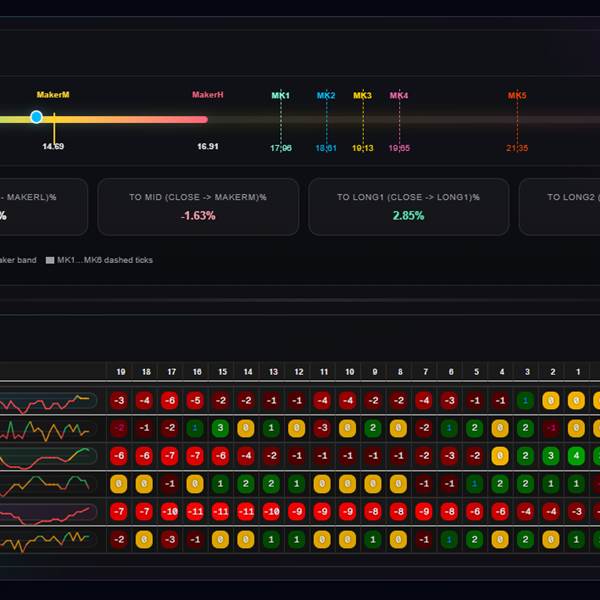Click the -4 cell in column 11
600x600 pixels.
click(322, 401)
